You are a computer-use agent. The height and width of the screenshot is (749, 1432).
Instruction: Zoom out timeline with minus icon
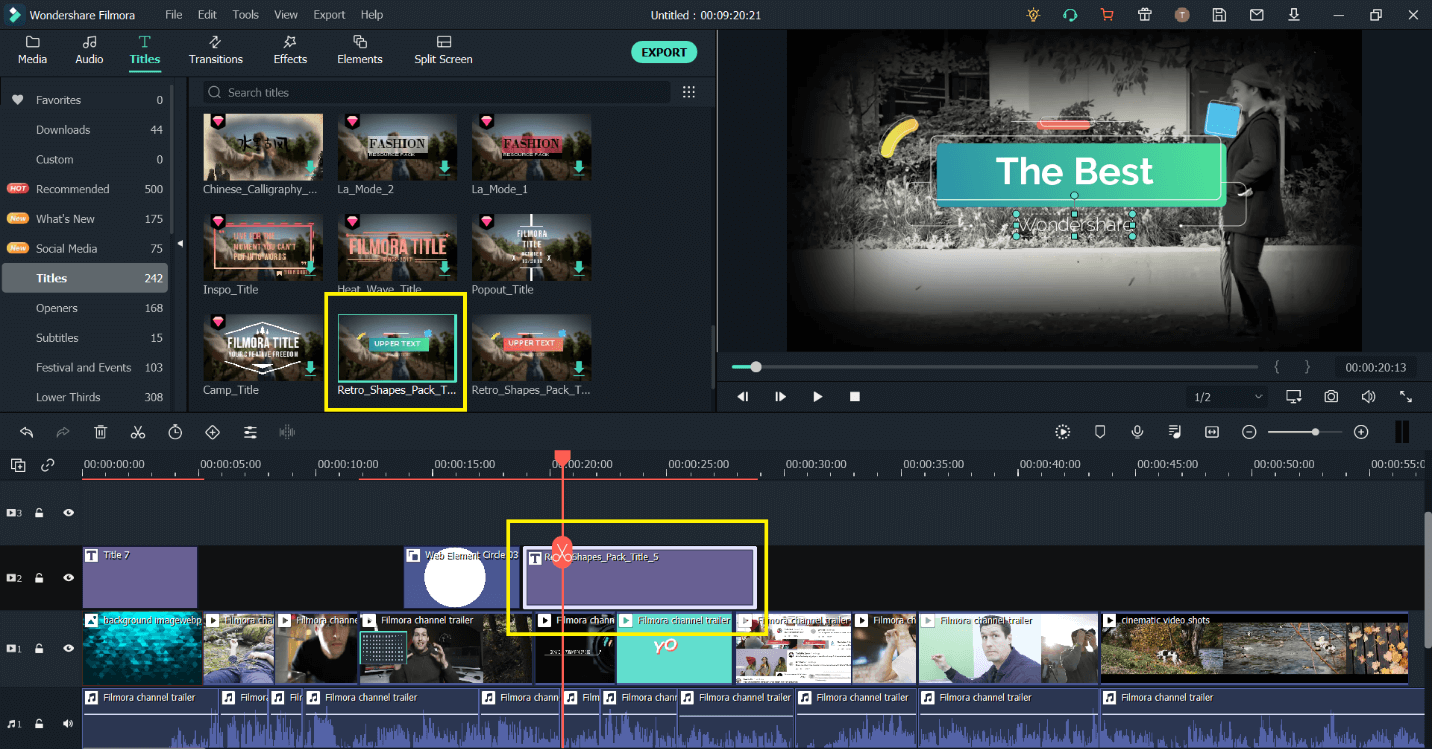(x=1249, y=432)
